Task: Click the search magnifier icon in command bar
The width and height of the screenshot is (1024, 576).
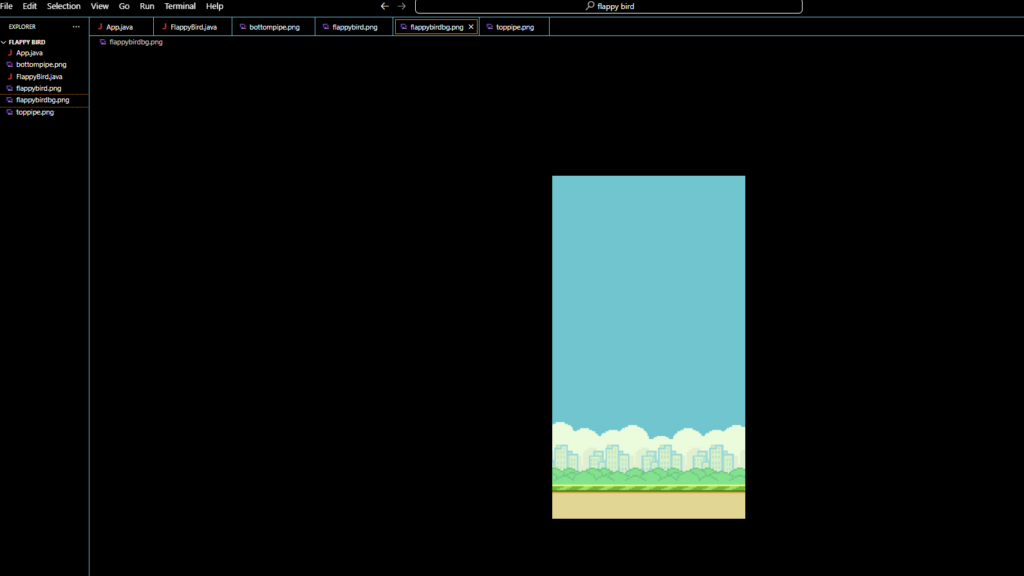Action: (590, 6)
